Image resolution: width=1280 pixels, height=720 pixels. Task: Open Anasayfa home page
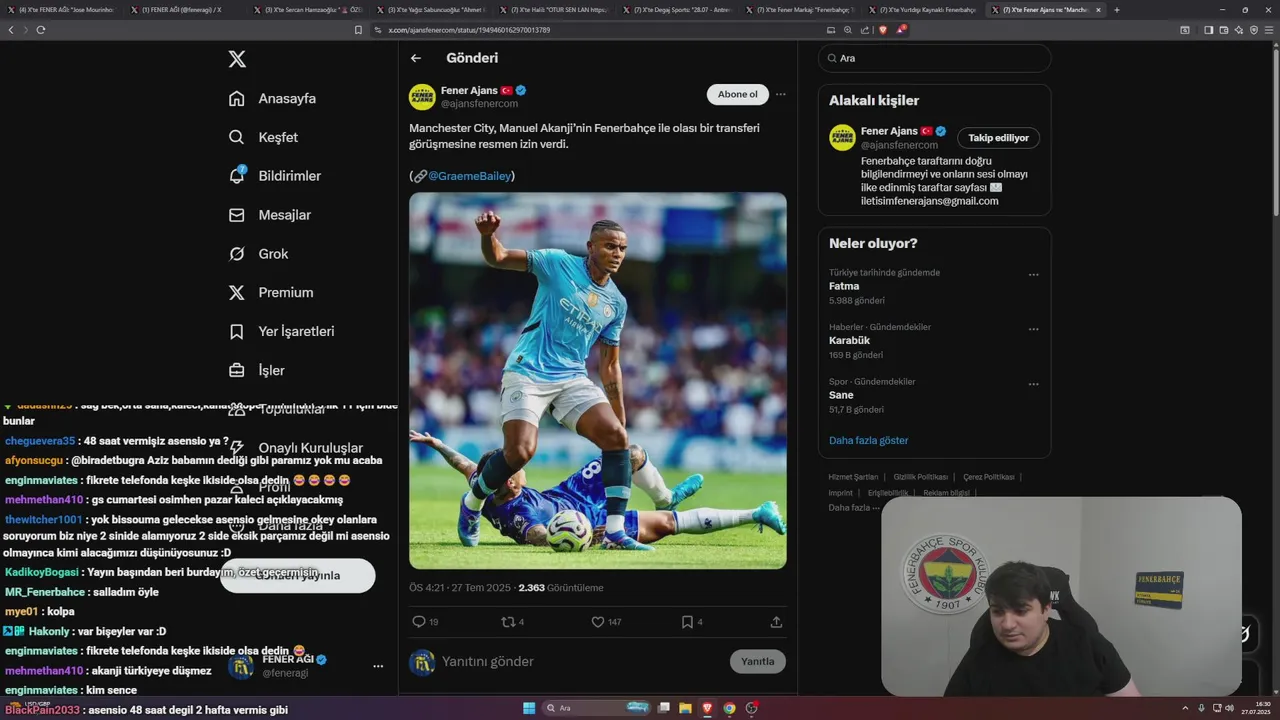pyautogui.click(x=272, y=98)
